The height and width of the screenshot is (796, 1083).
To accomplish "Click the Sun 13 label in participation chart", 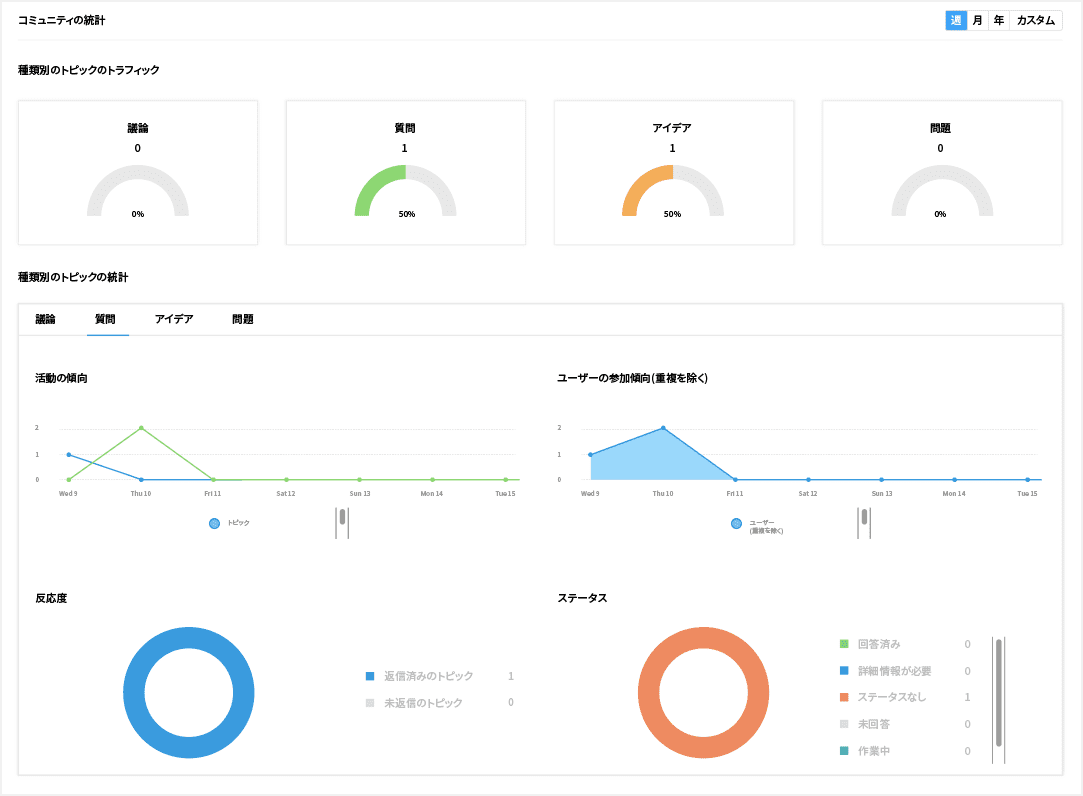I will click(882, 493).
